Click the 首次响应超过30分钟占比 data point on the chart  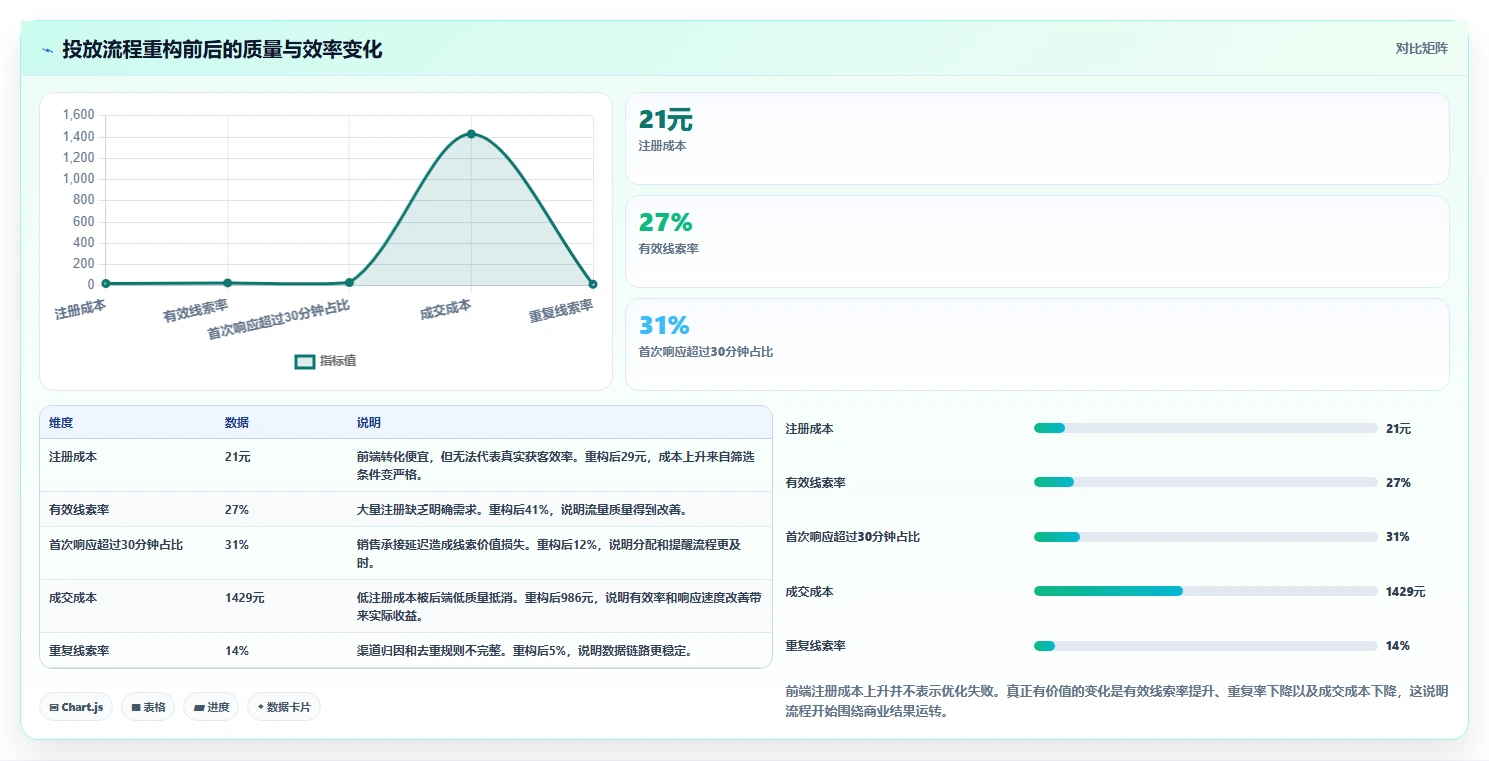[x=349, y=283]
